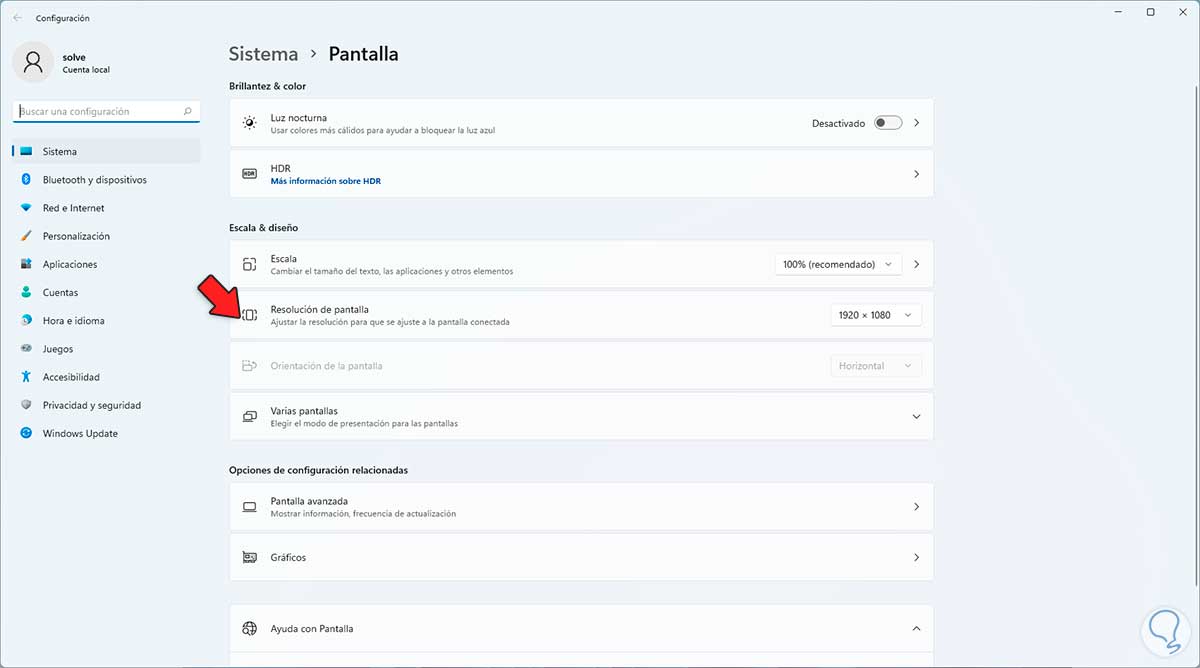Click the Accesibilidad icon in sidebar
The height and width of the screenshot is (668, 1200).
26,377
